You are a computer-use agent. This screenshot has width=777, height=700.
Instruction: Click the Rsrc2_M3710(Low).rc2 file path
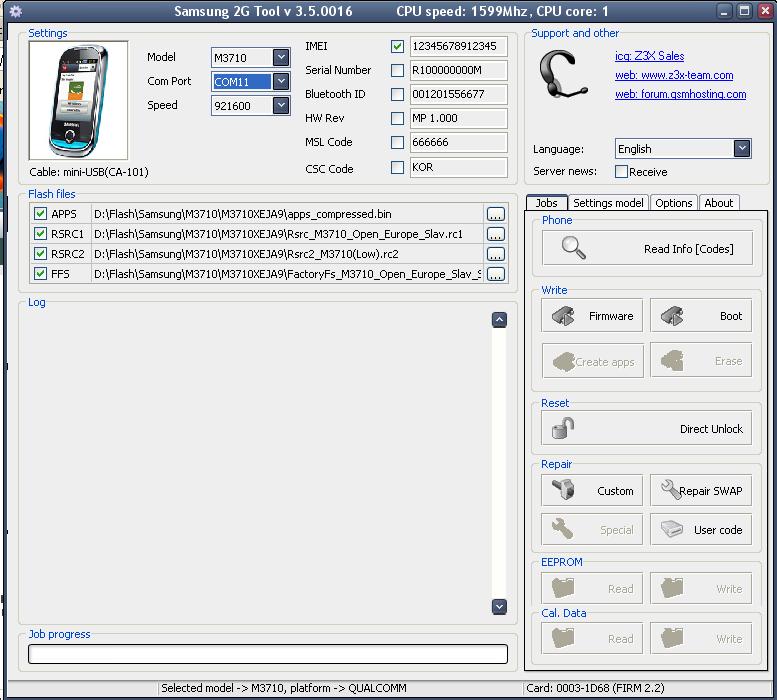point(246,254)
